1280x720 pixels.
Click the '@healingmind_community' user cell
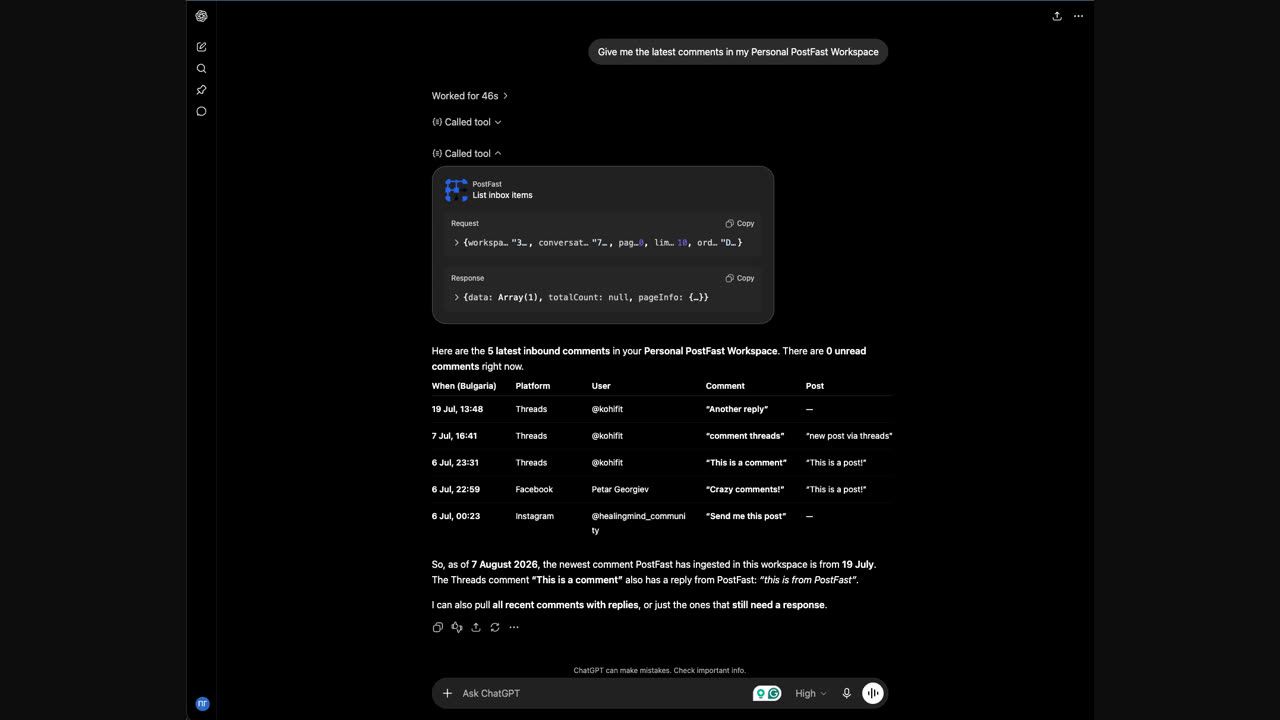tap(639, 523)
